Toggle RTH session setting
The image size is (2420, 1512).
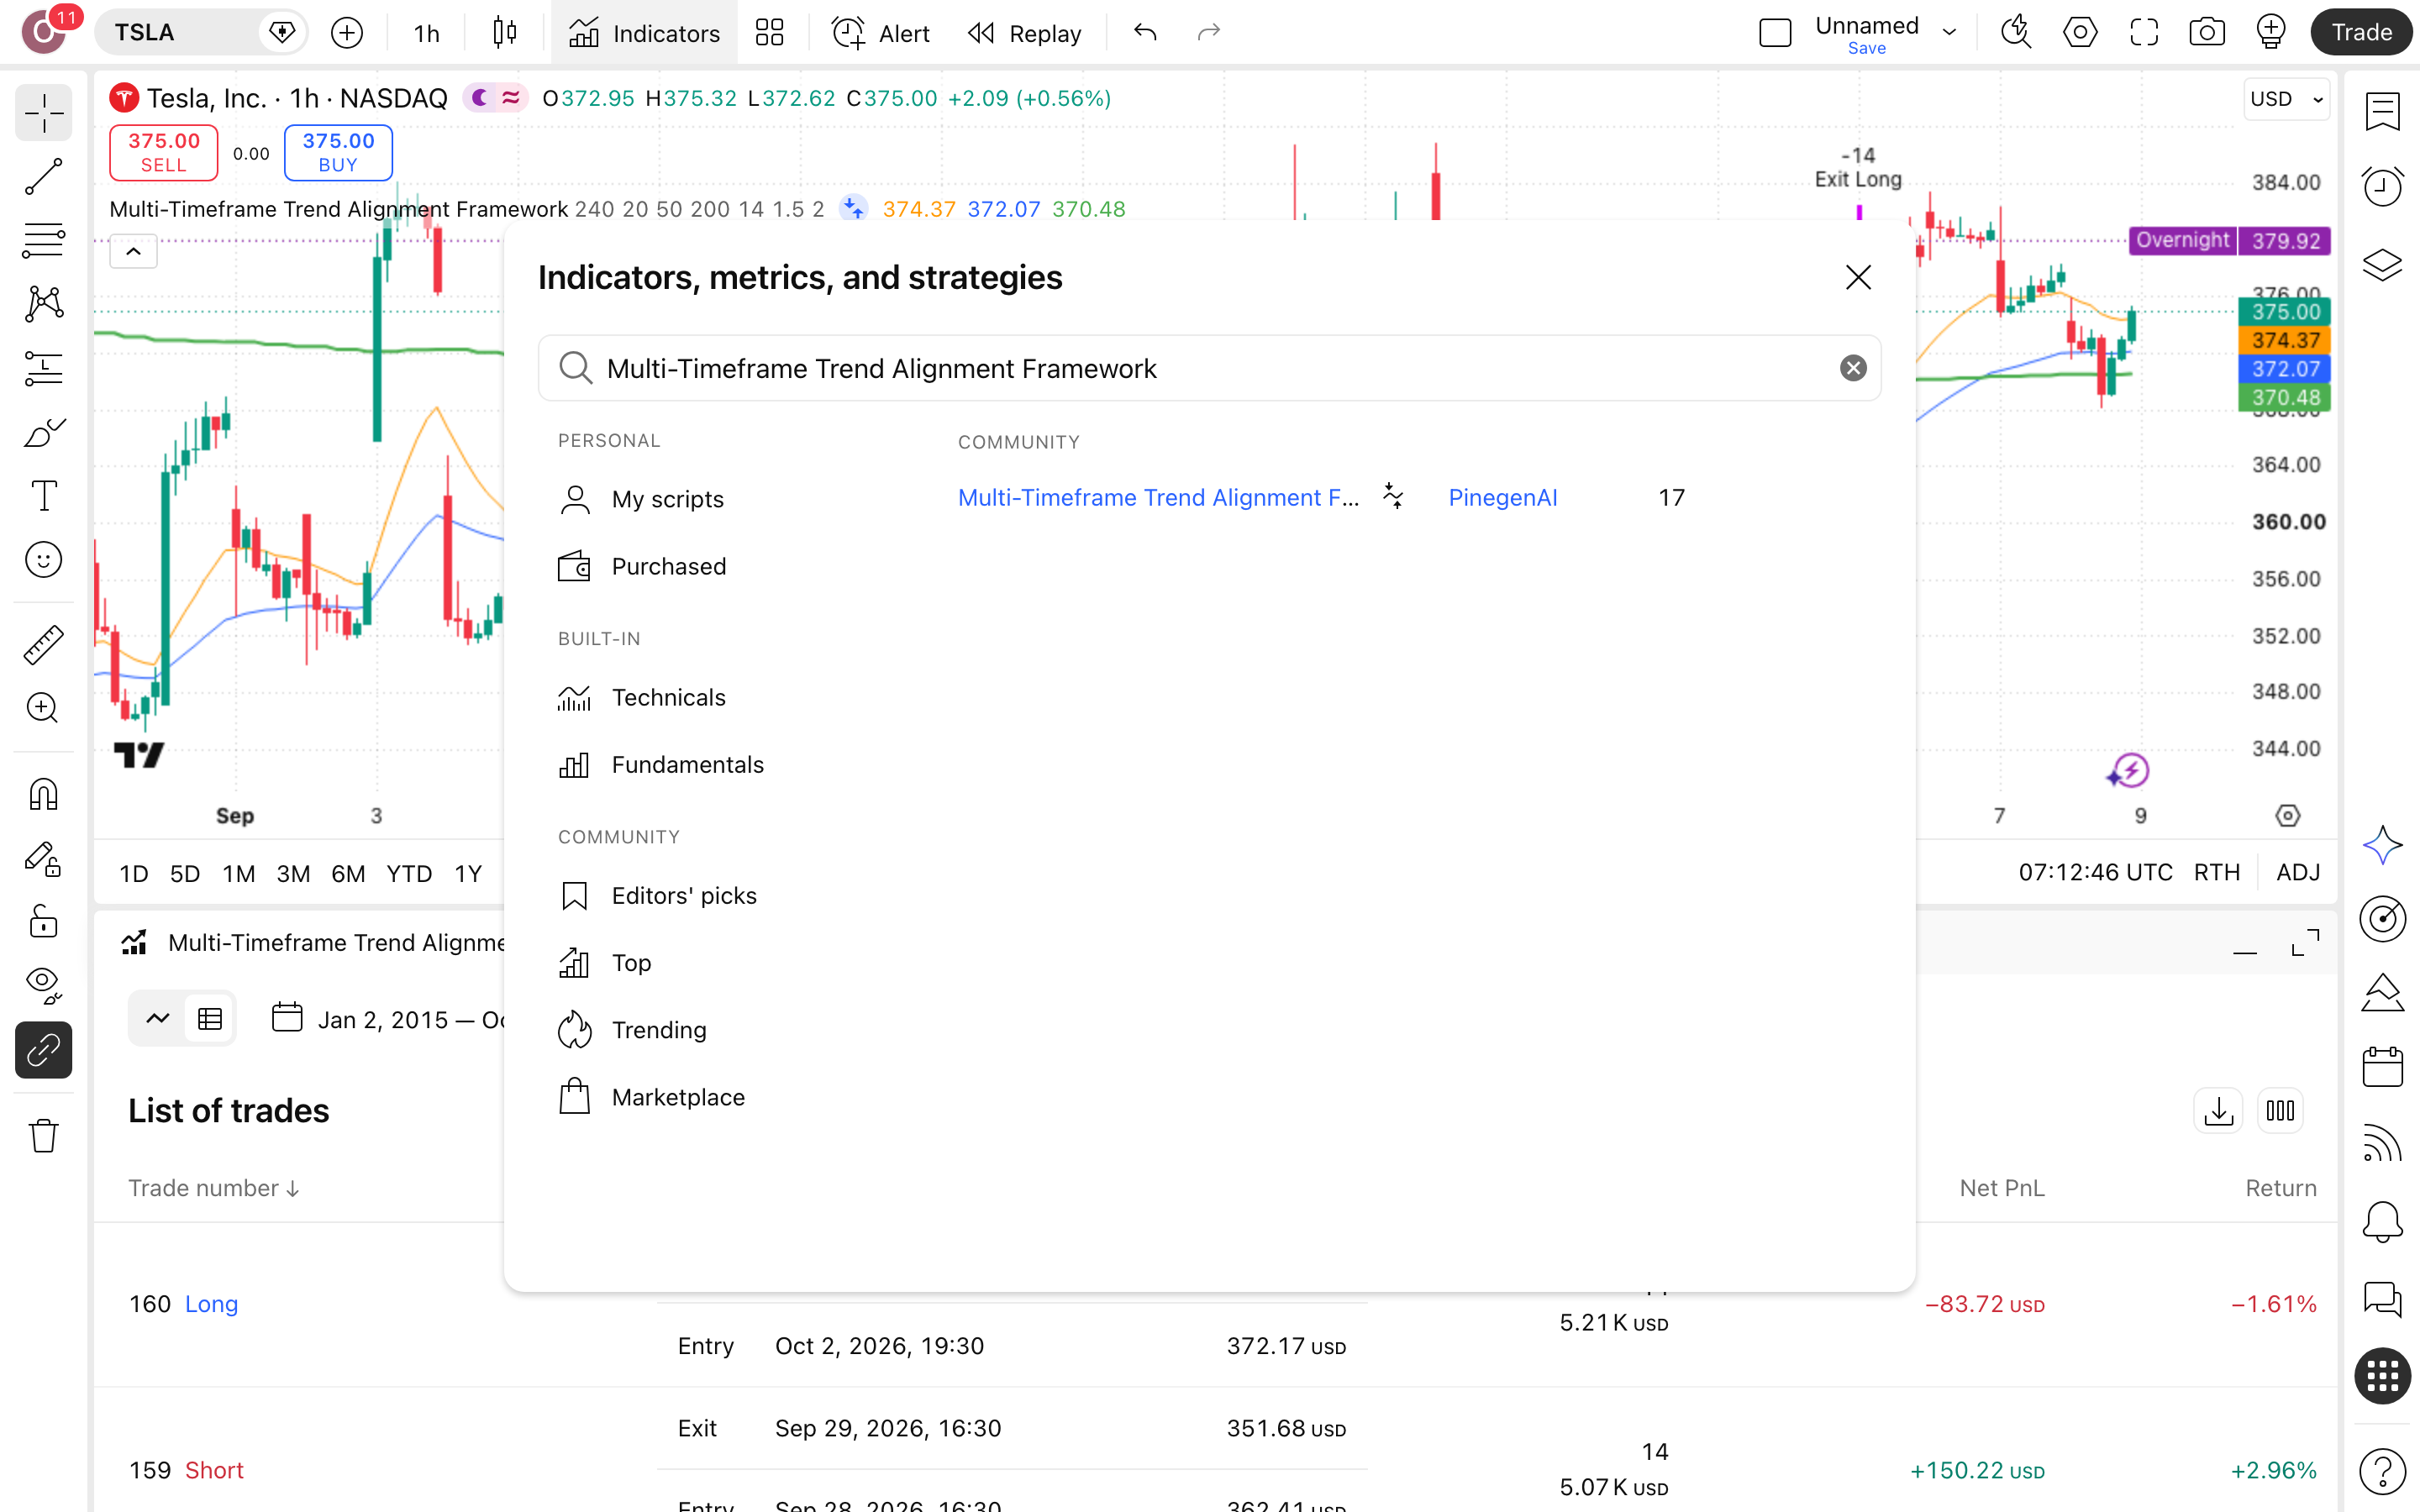pyautogui.click(x=2217, y=872)
